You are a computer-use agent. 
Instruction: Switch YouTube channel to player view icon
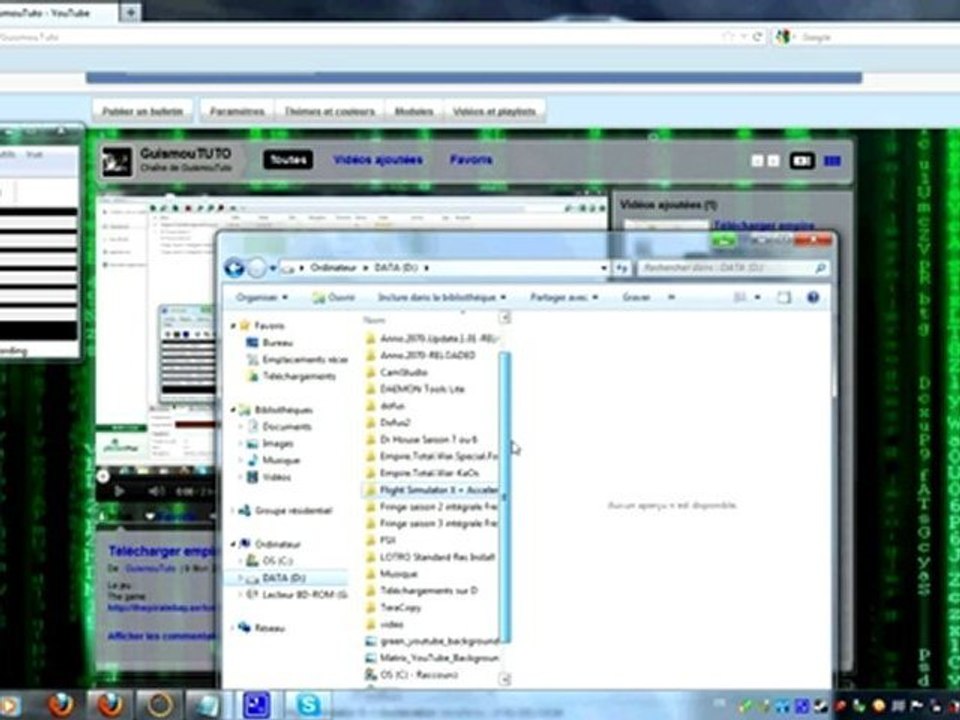point(802,161)
